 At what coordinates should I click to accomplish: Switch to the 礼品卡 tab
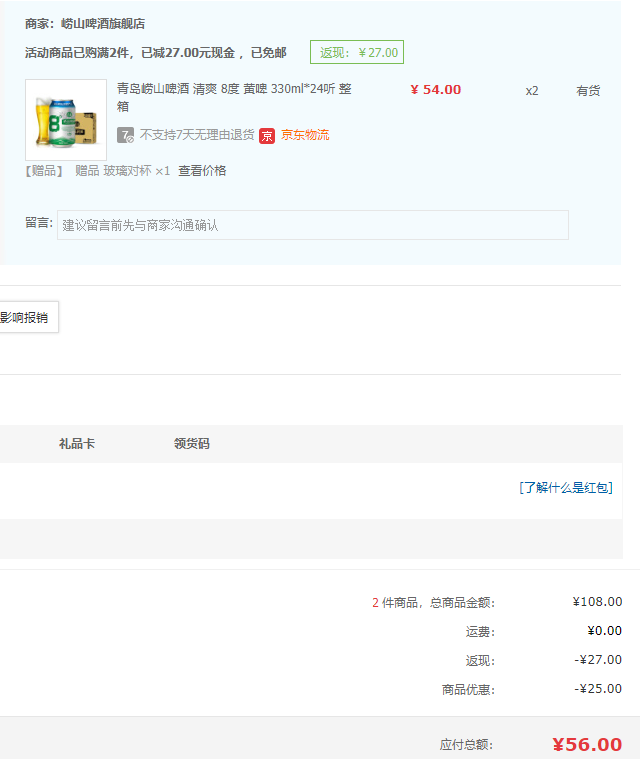click(77, 444)
